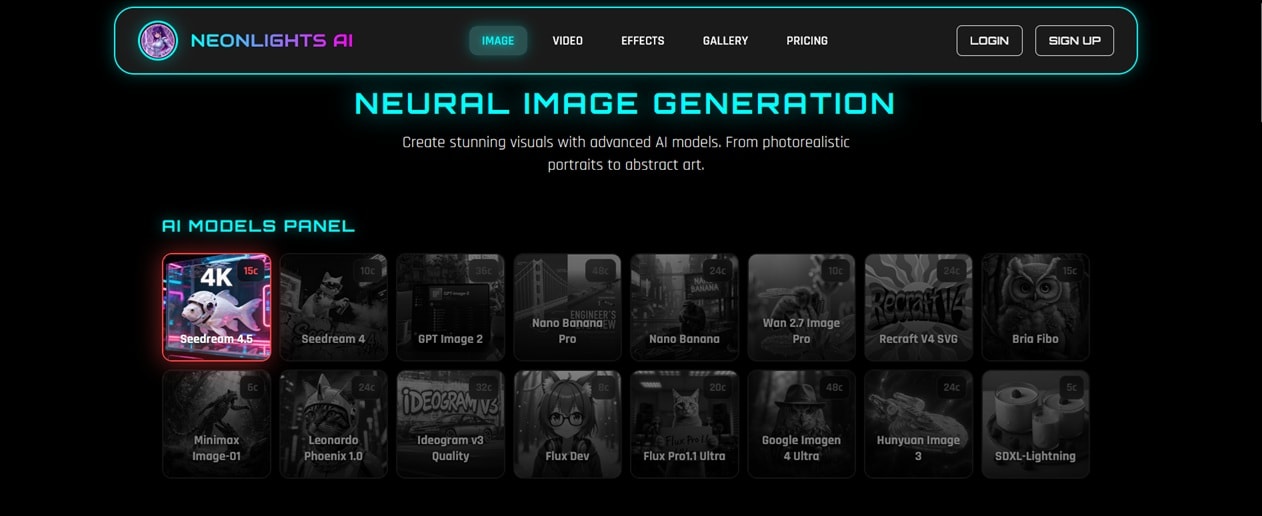This screenshot has width=1262, height=516.
Task: Click the NeonLights AI avatar logo
Action: click(158, 41)
